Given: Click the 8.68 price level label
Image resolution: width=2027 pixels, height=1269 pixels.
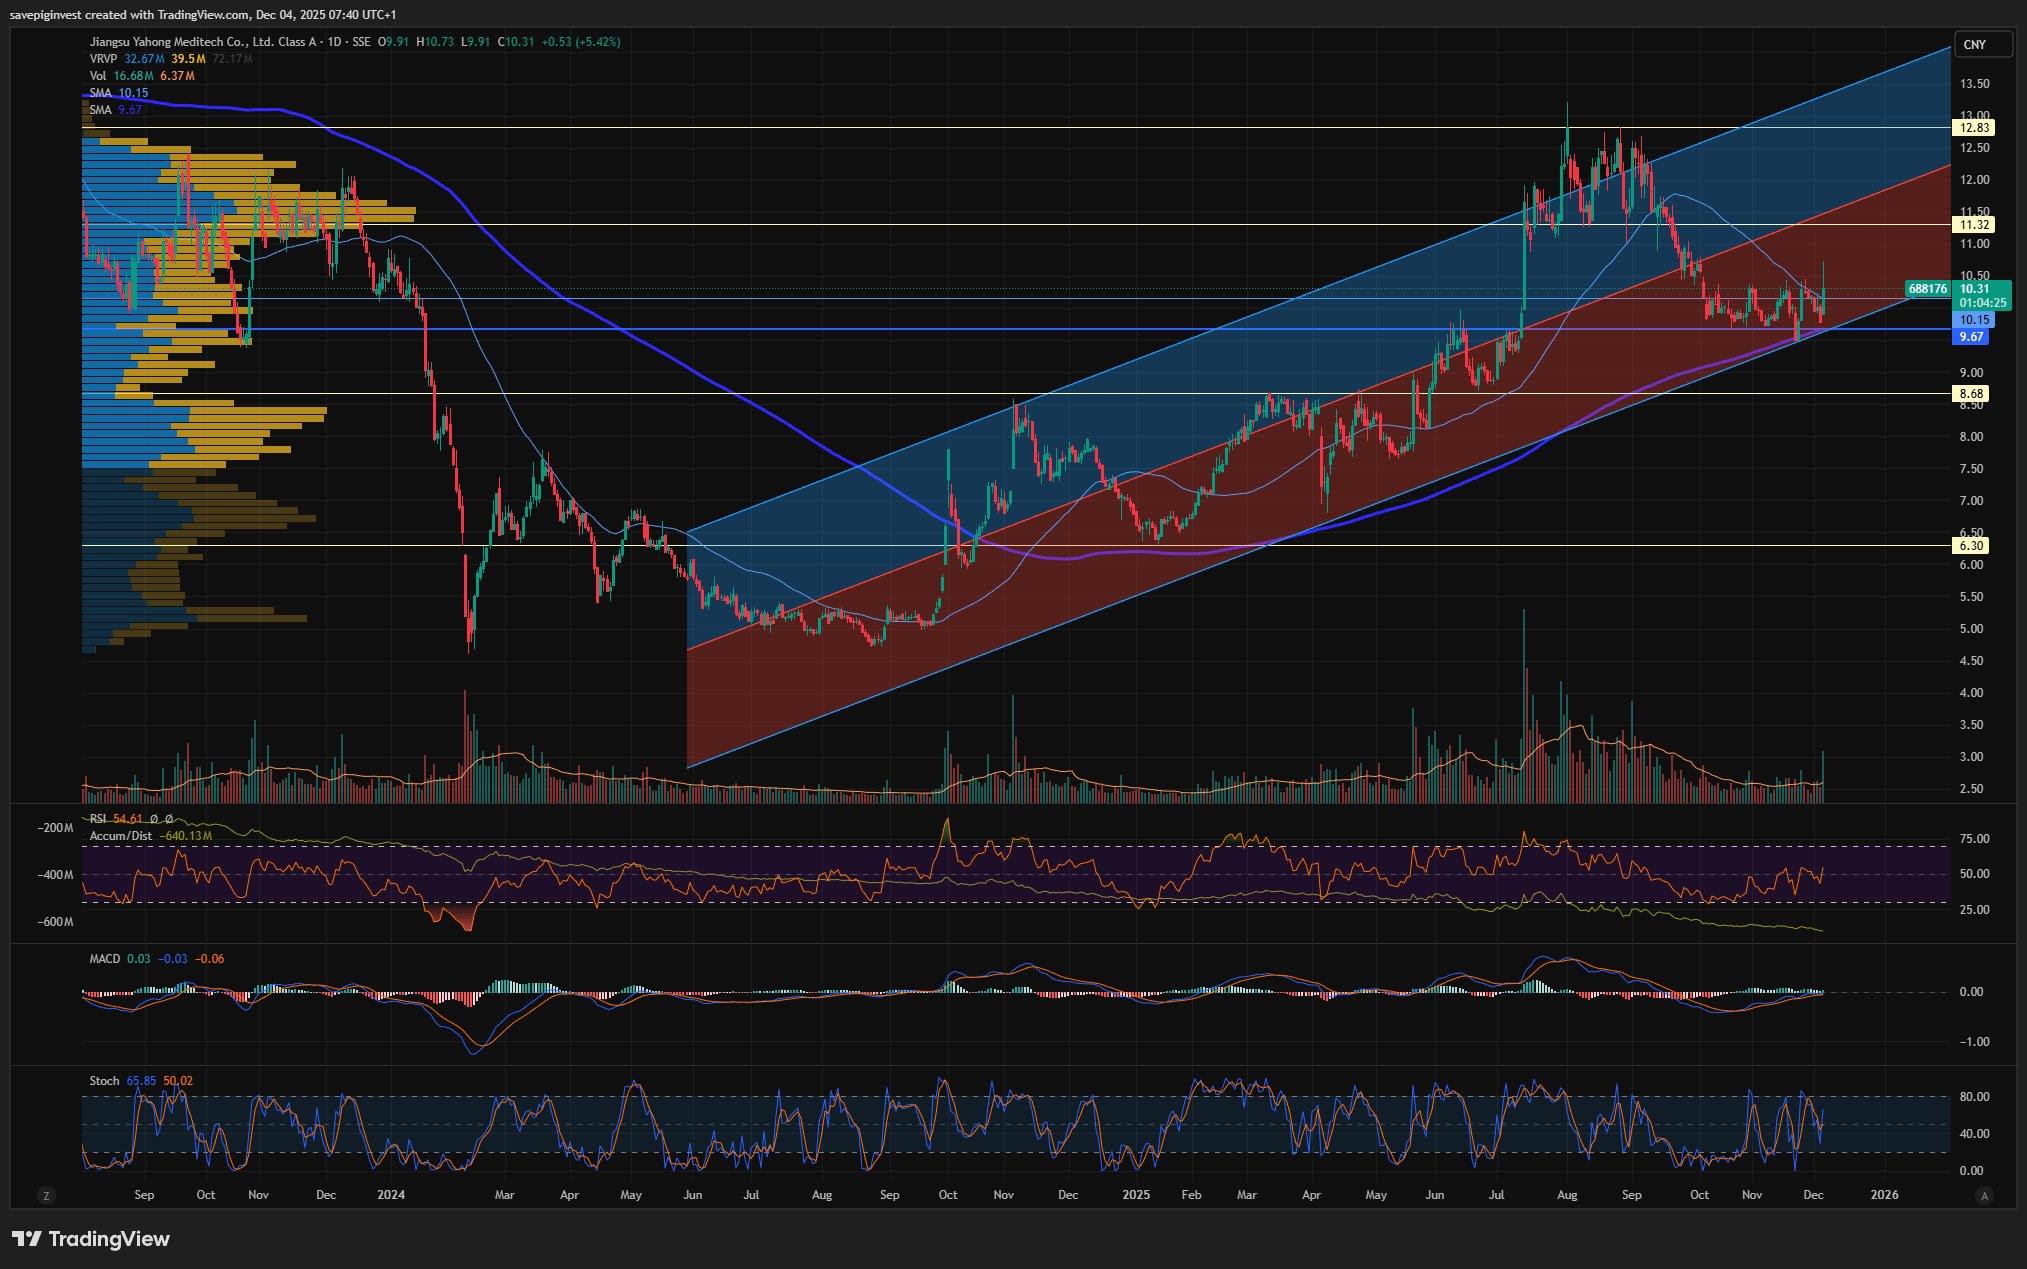Looking at the screenshot, I should [x=1971, y=394].
